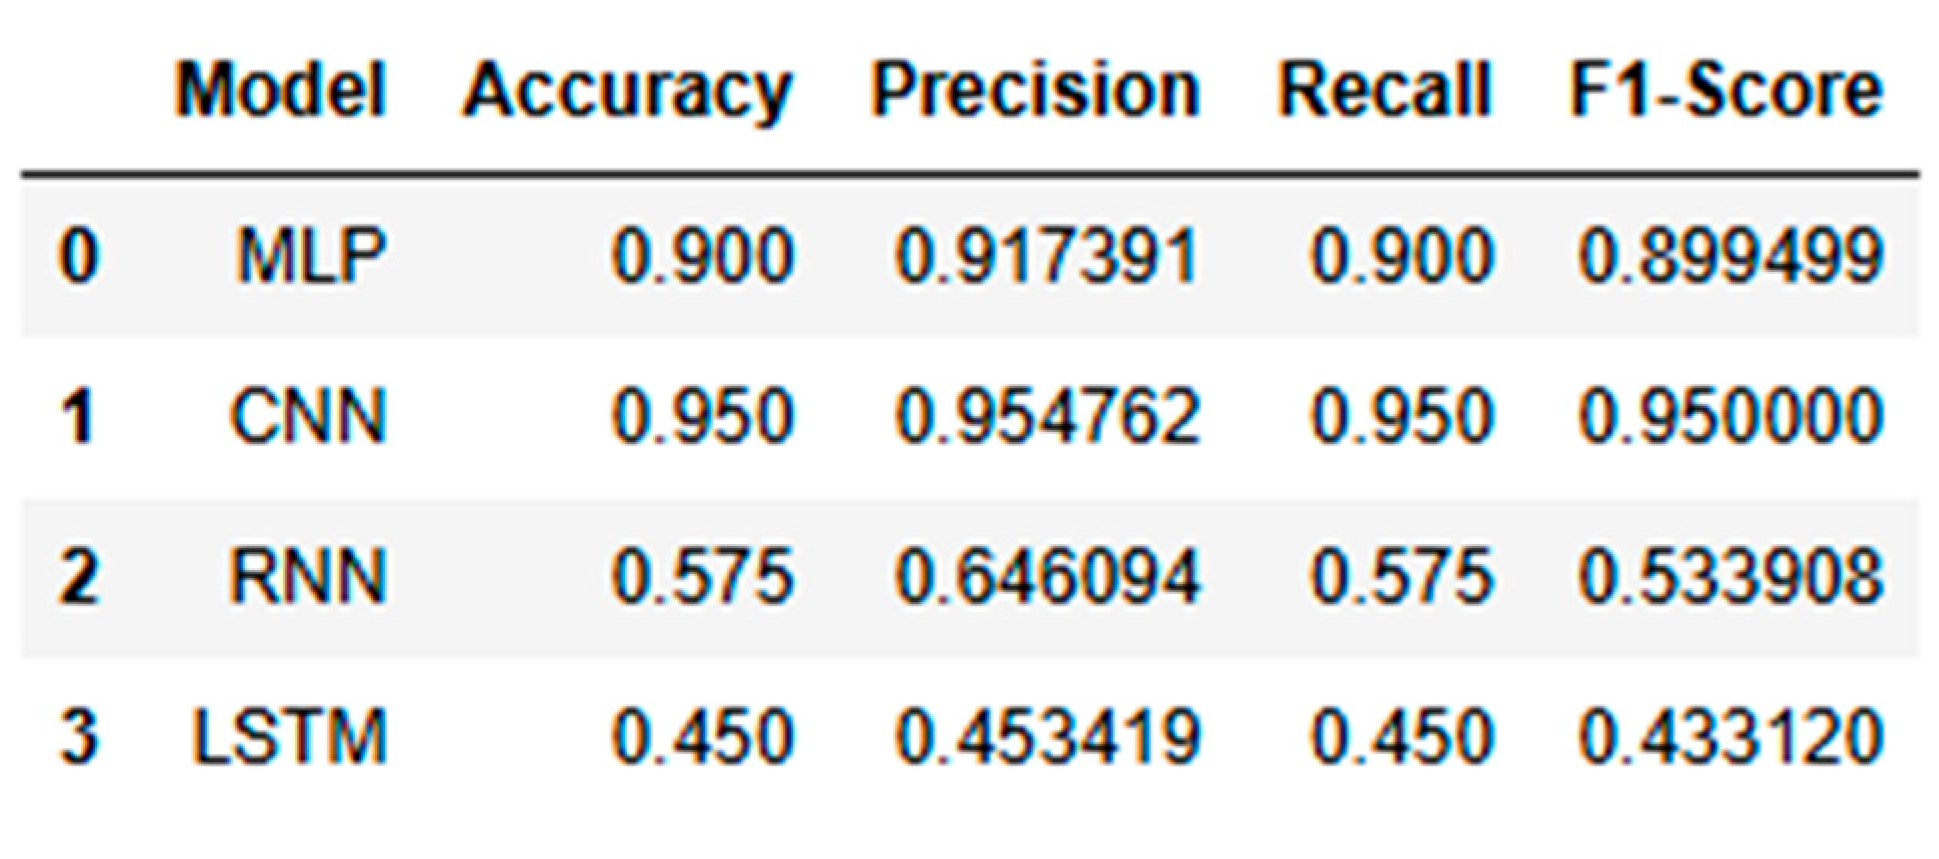Select RNN F1-Score value 0.533908
The height and width of the screenshot is (859, 1939).
tap(1731, 577)
